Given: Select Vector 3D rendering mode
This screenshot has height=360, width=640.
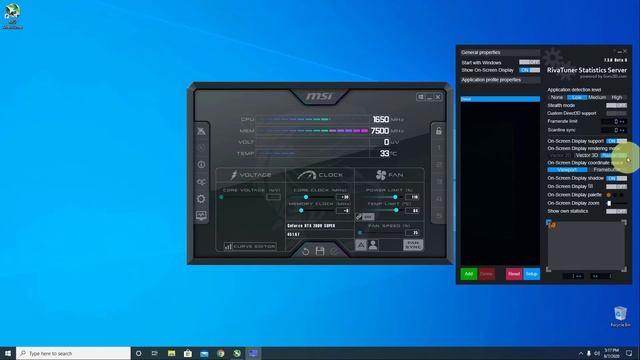Looking at the screenshot, I should [587, 156].
